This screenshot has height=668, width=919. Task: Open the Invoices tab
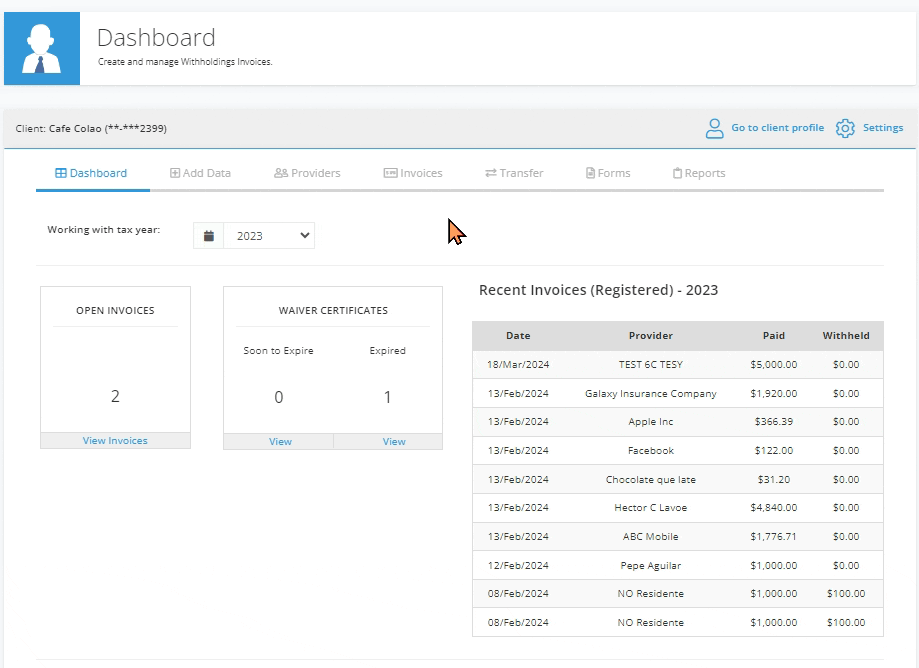(413, 173)
